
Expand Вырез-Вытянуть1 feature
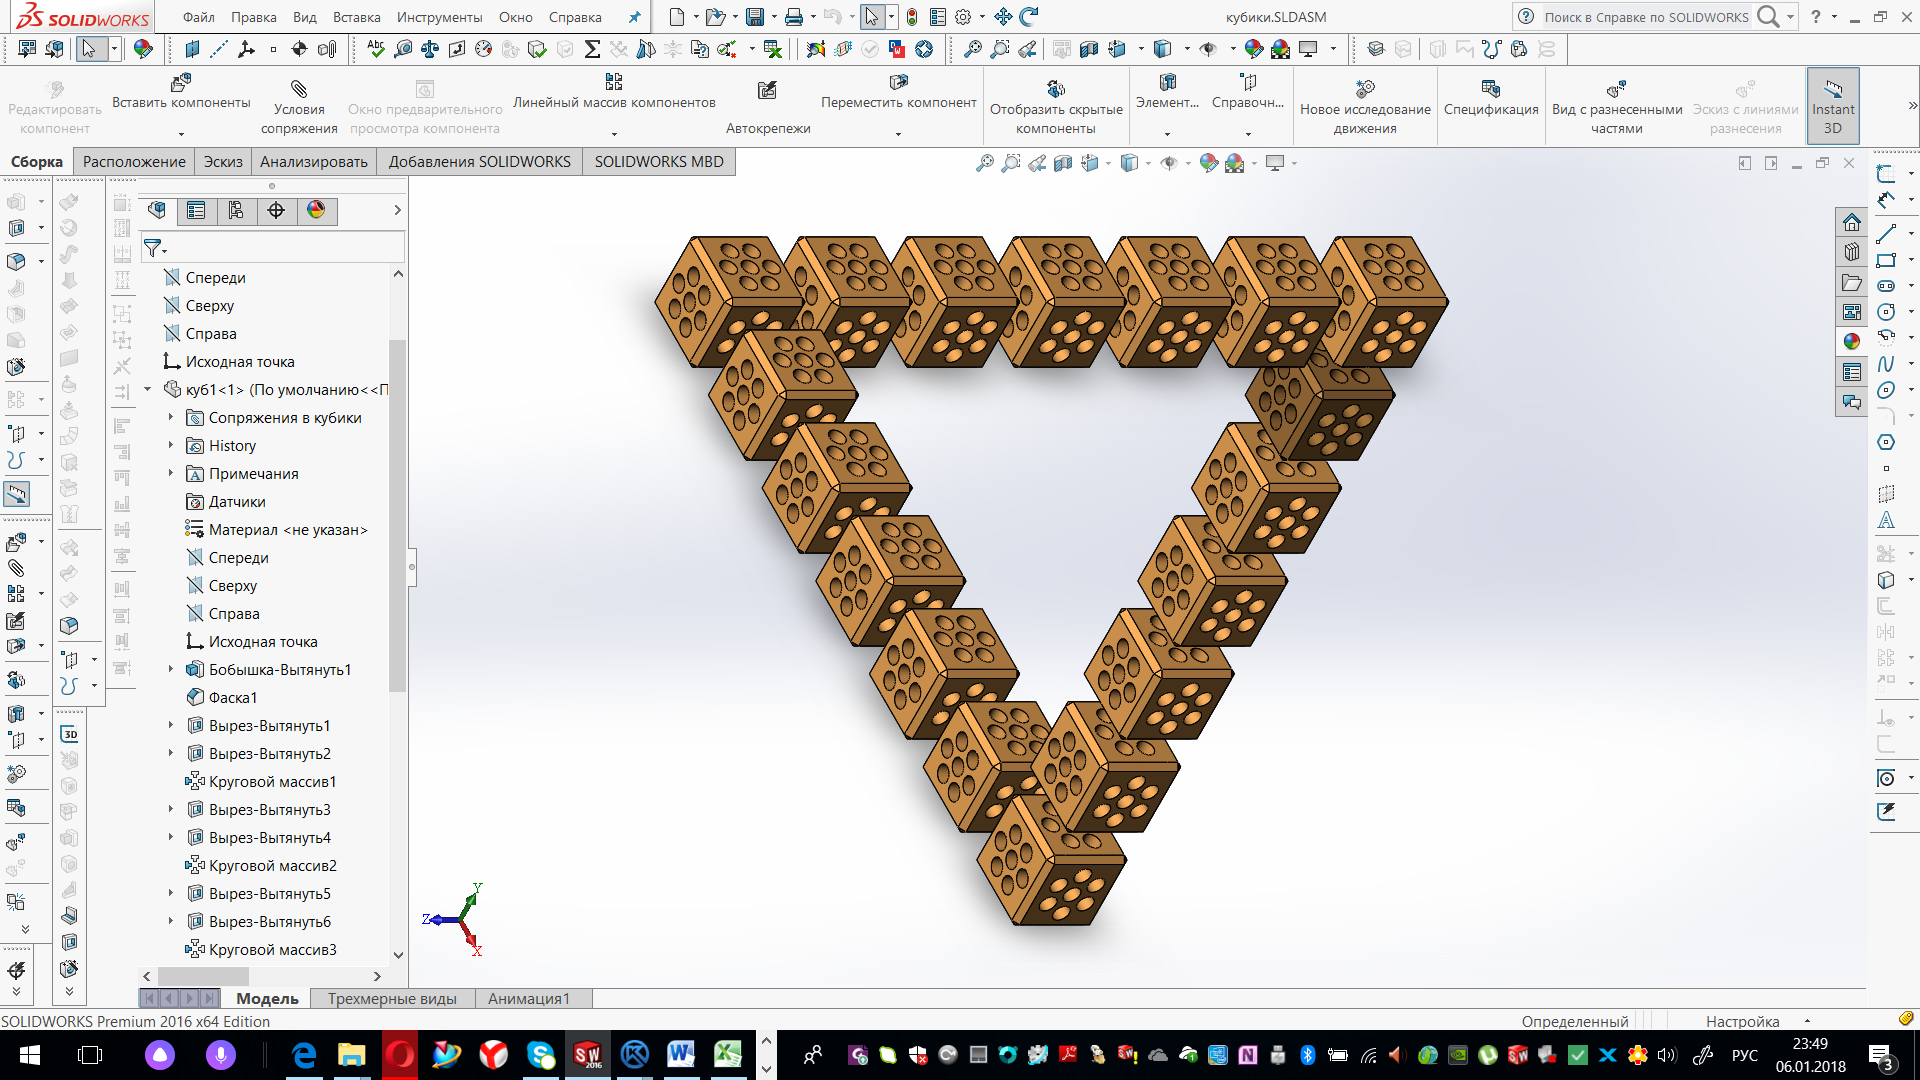click(170, 726)
